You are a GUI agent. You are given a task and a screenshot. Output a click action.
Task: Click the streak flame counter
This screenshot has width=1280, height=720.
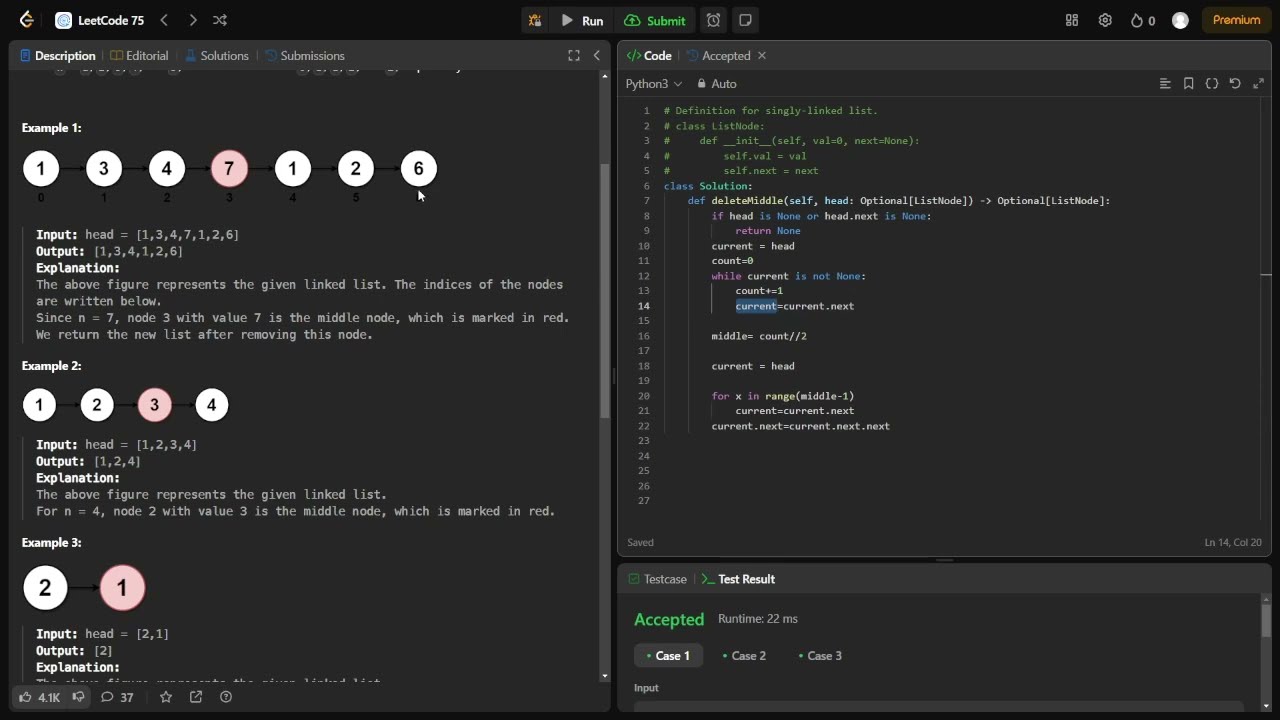(x=1142, y=20)
